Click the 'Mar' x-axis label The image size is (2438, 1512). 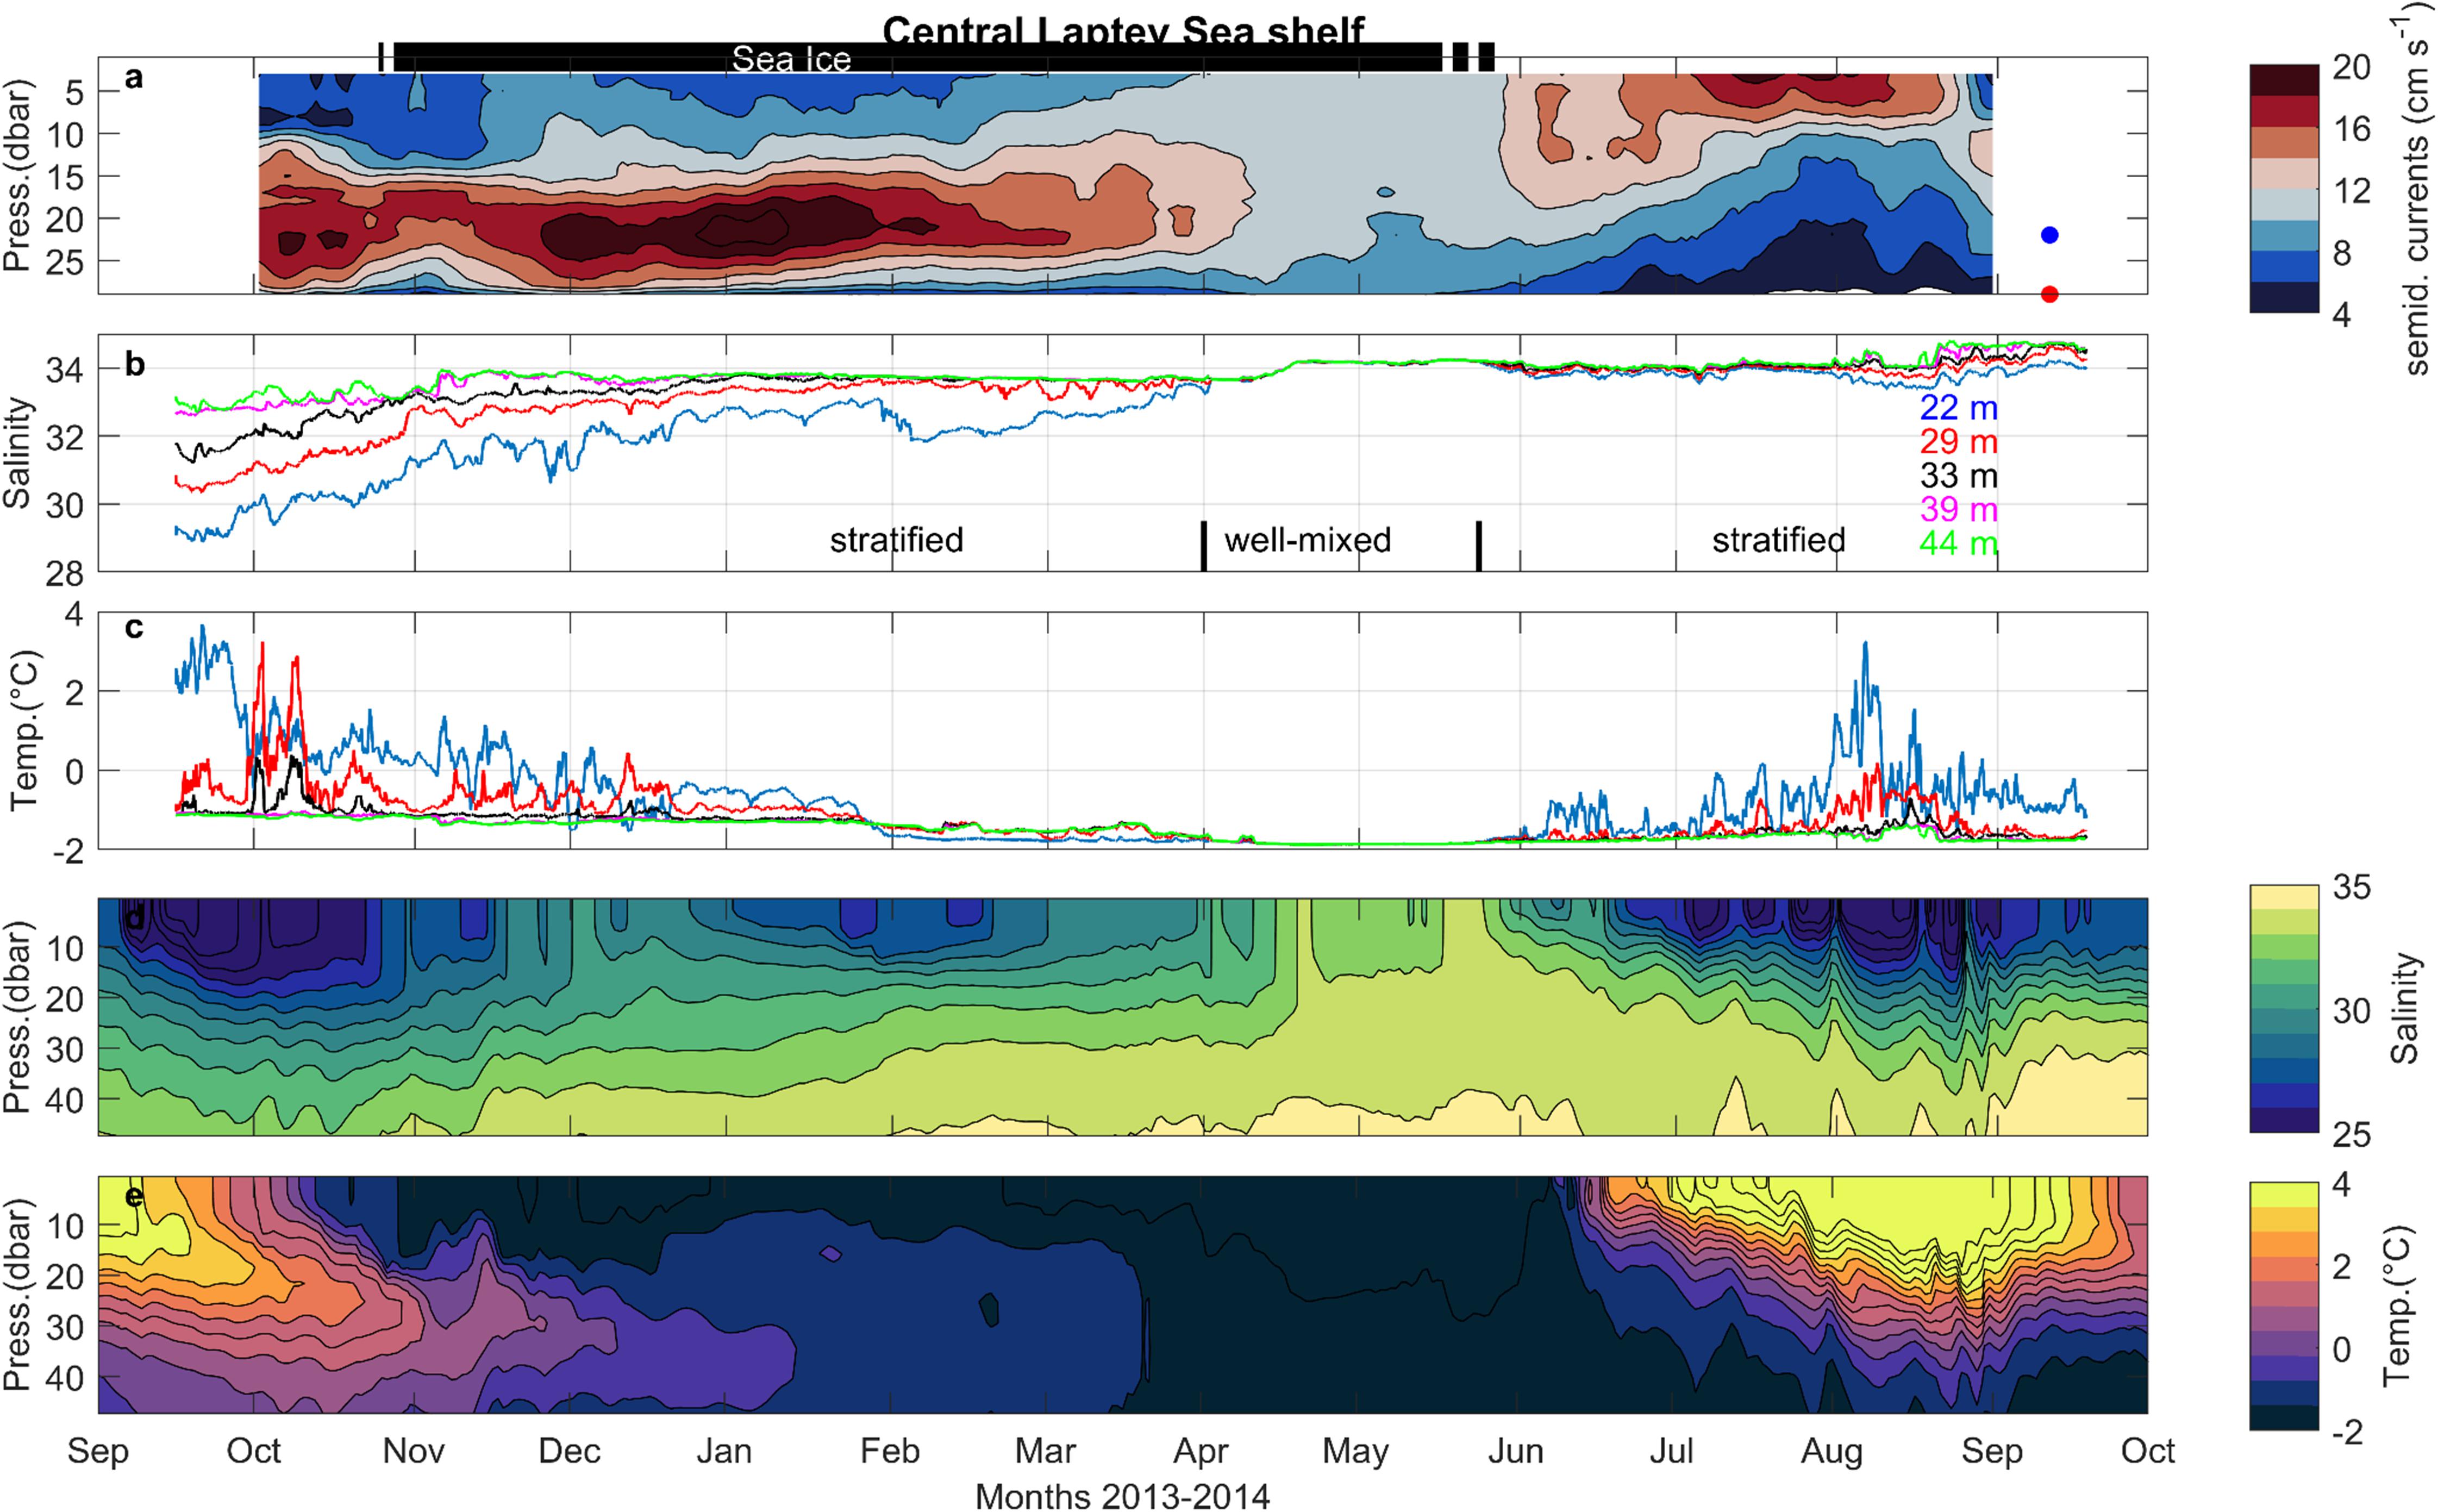(x=1046, y=1451)
